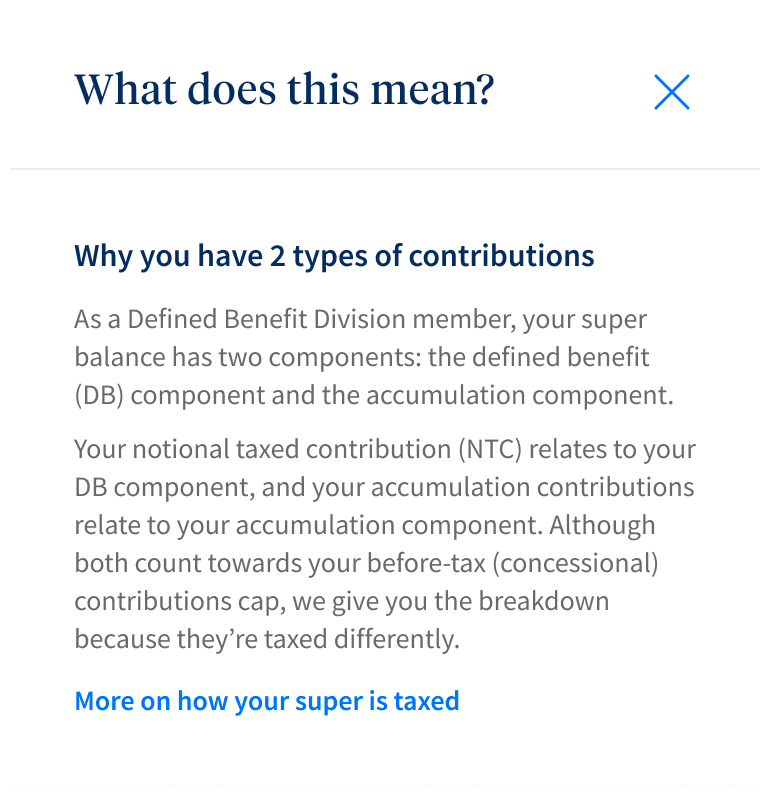
Task: Click the line starting "DB component, and your"
Action: (x=384, y=487)
